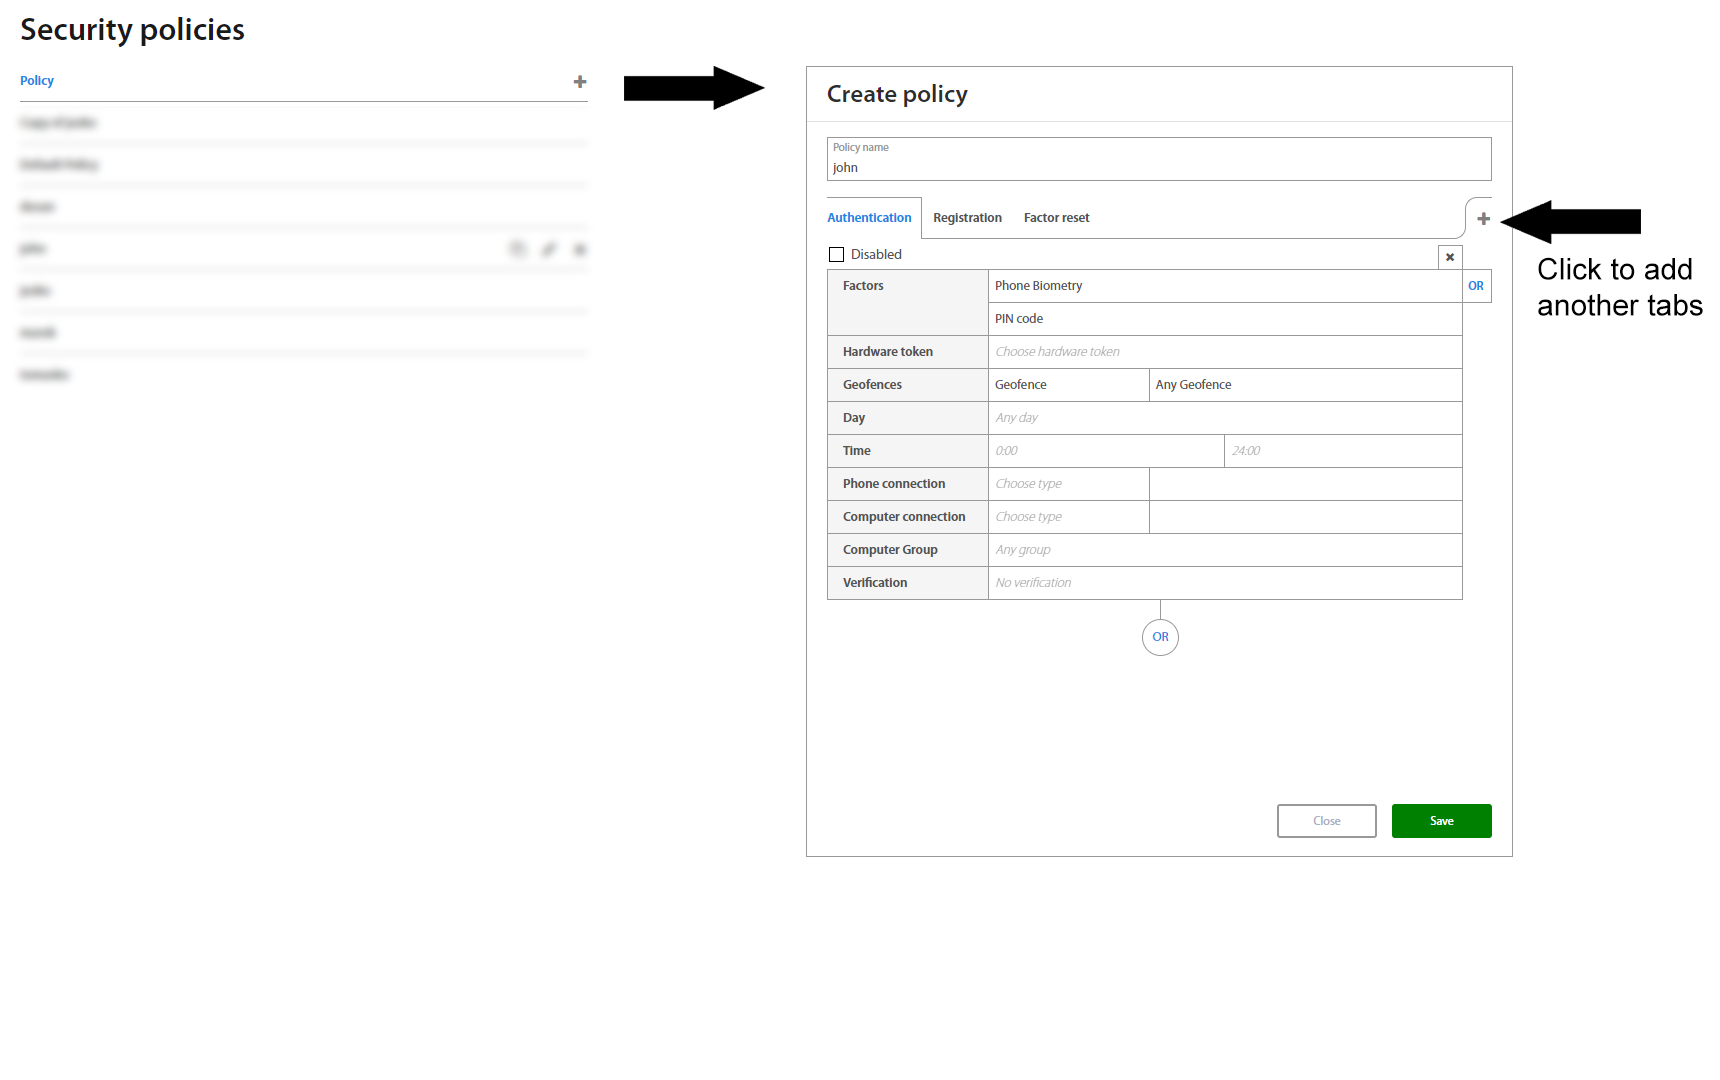Click the pencil edit icon in policy list
The height and width of the screenshot is (1080, 1720).
point(549,249)
